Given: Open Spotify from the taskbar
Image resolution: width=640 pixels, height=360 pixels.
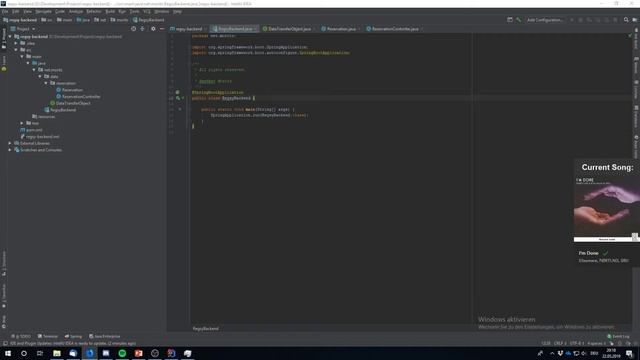Looking at the screenshot, I should [122, 353].
